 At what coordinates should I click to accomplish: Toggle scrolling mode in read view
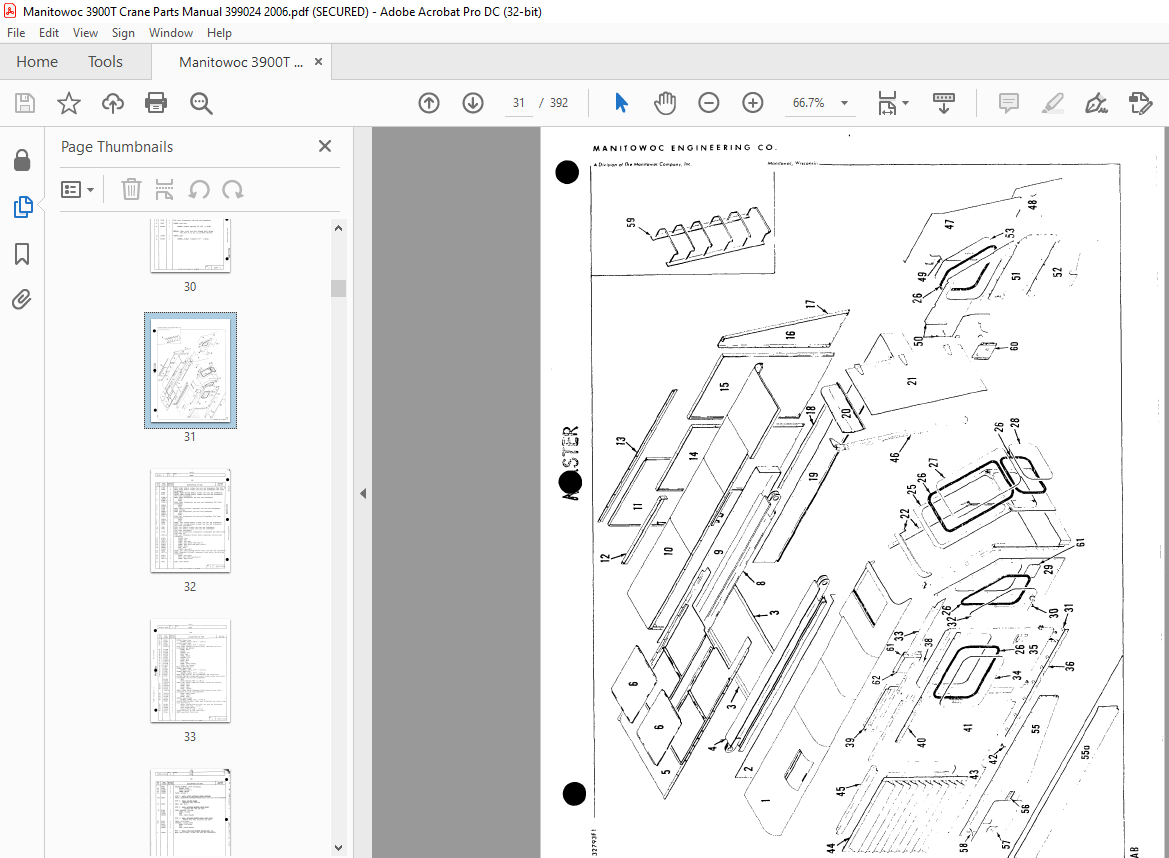(943, 103)
